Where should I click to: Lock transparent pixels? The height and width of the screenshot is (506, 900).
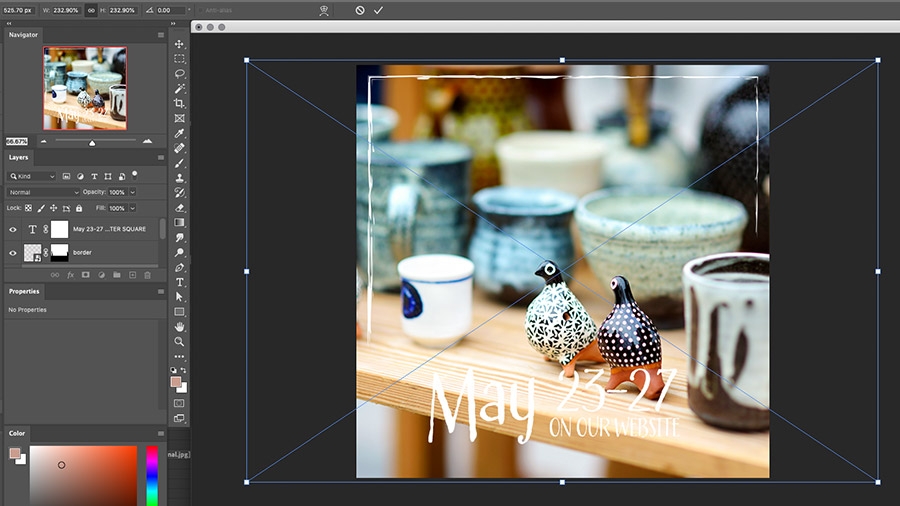pyautogui.click(x=28, y=208)
